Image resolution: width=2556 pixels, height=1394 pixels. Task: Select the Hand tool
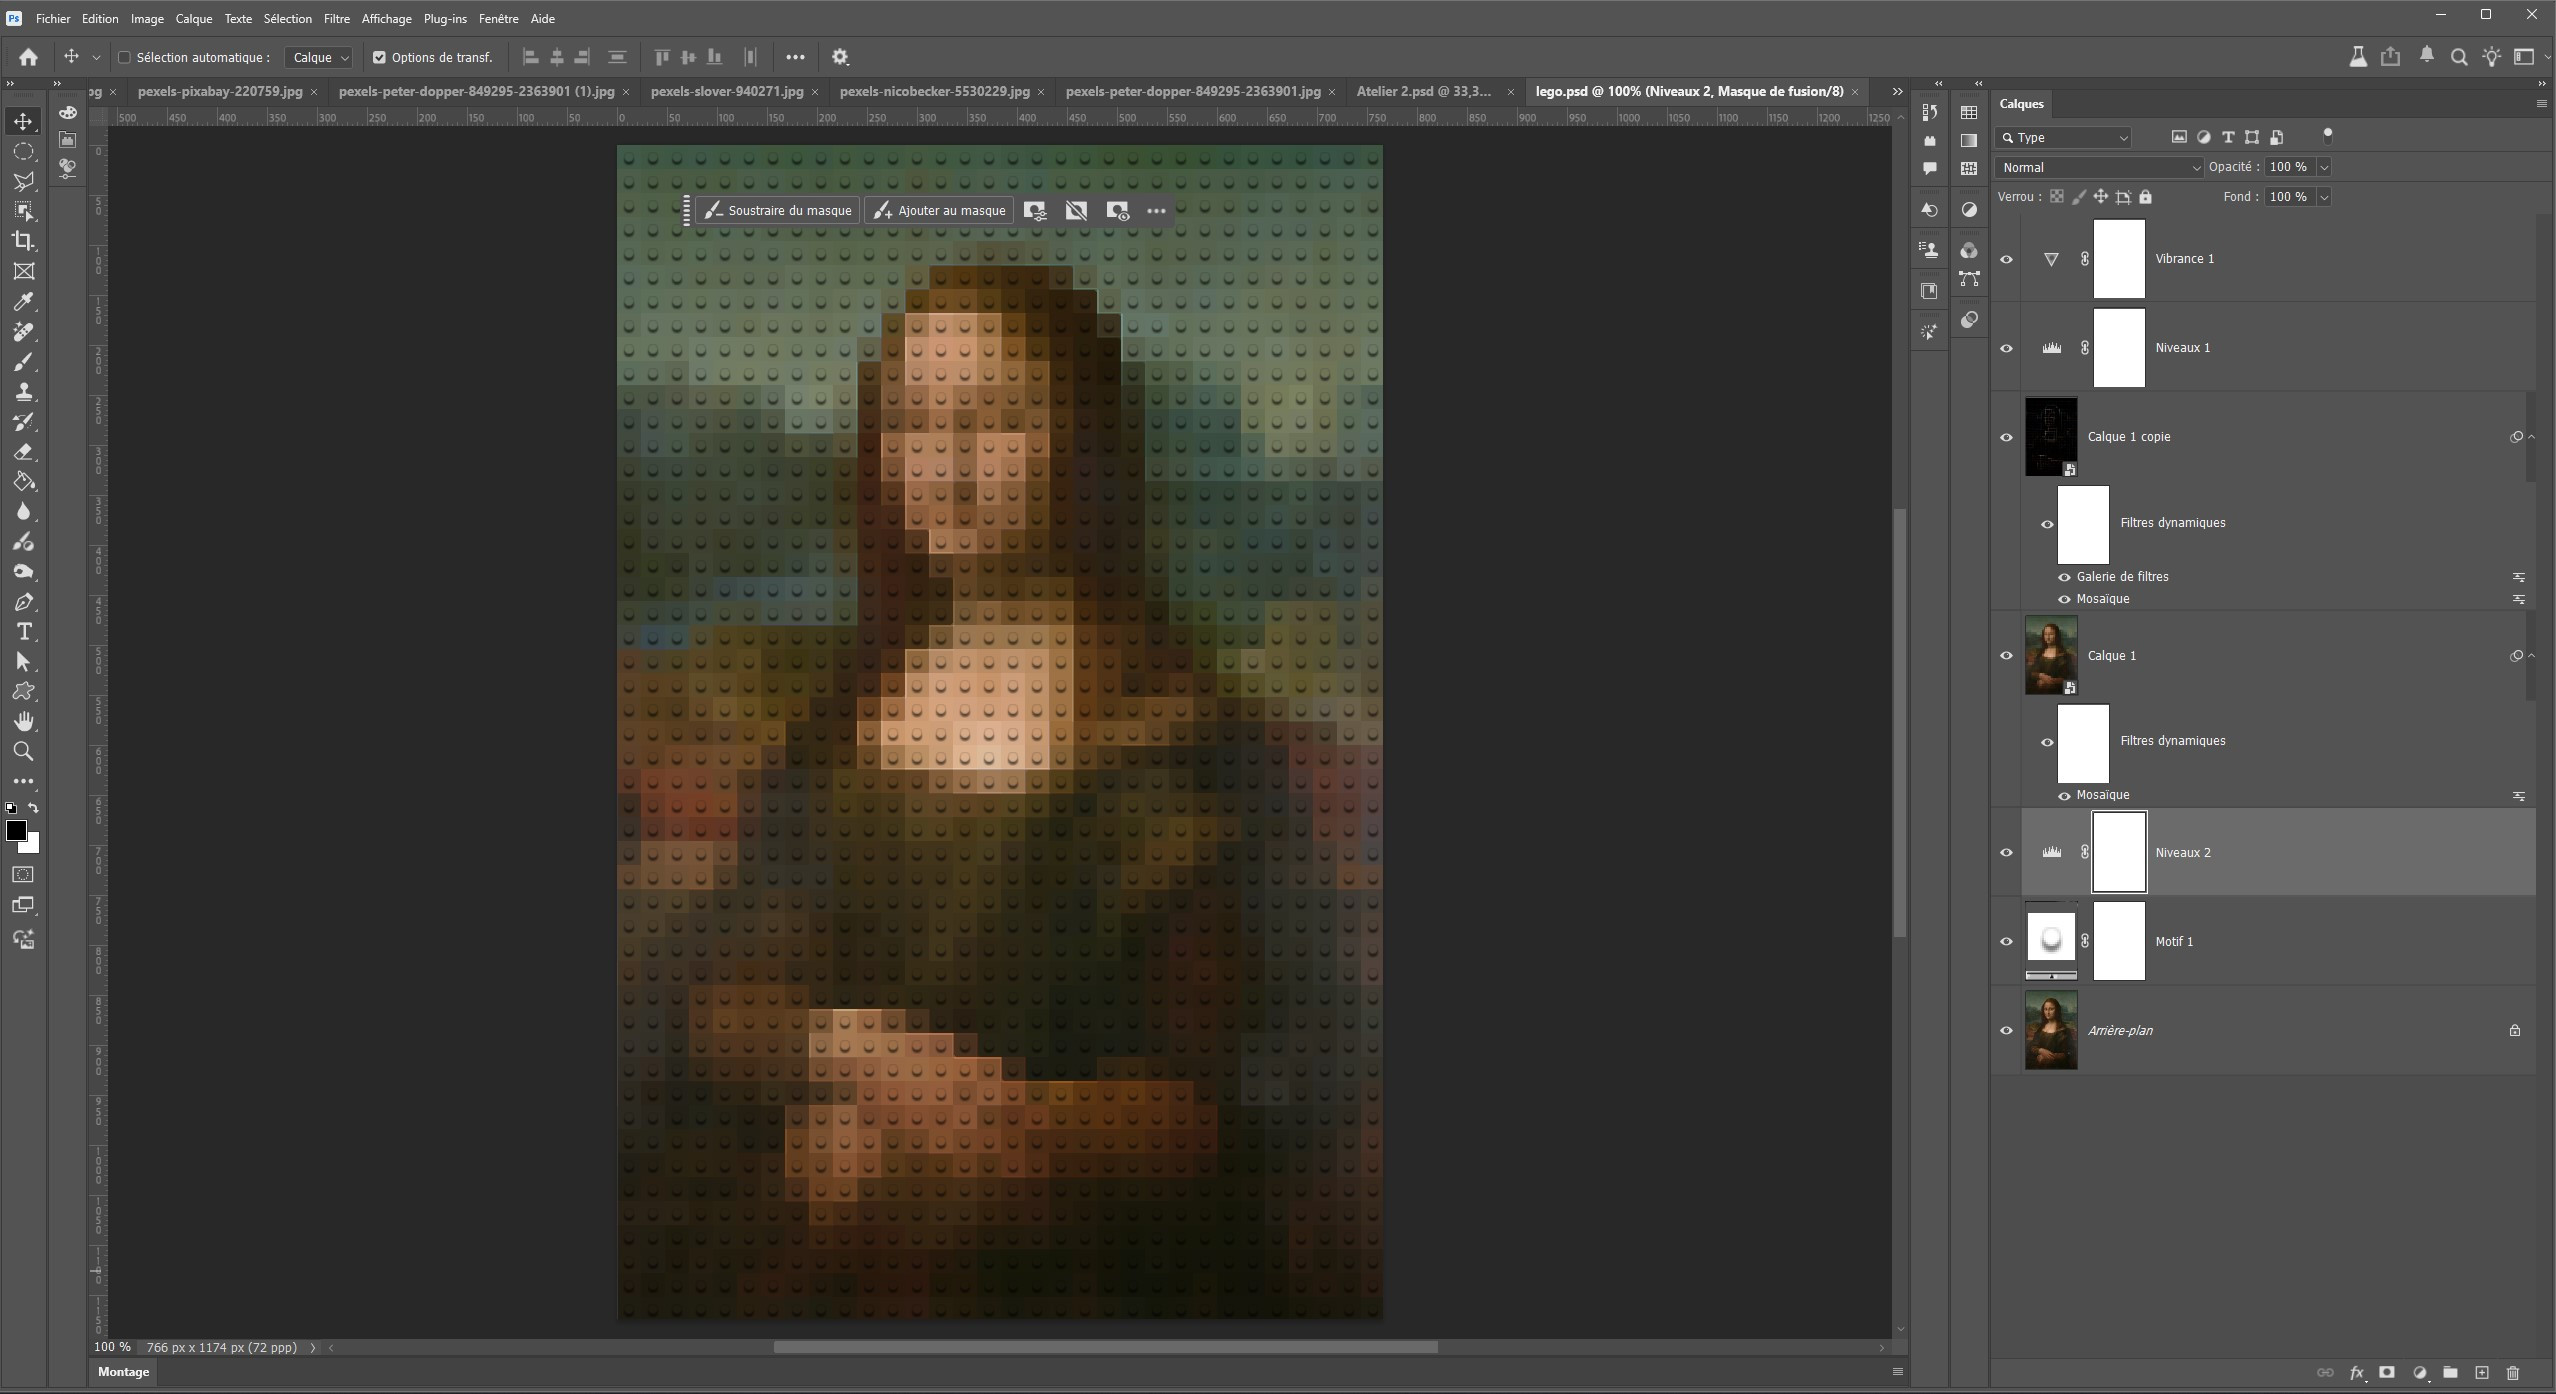23,722
